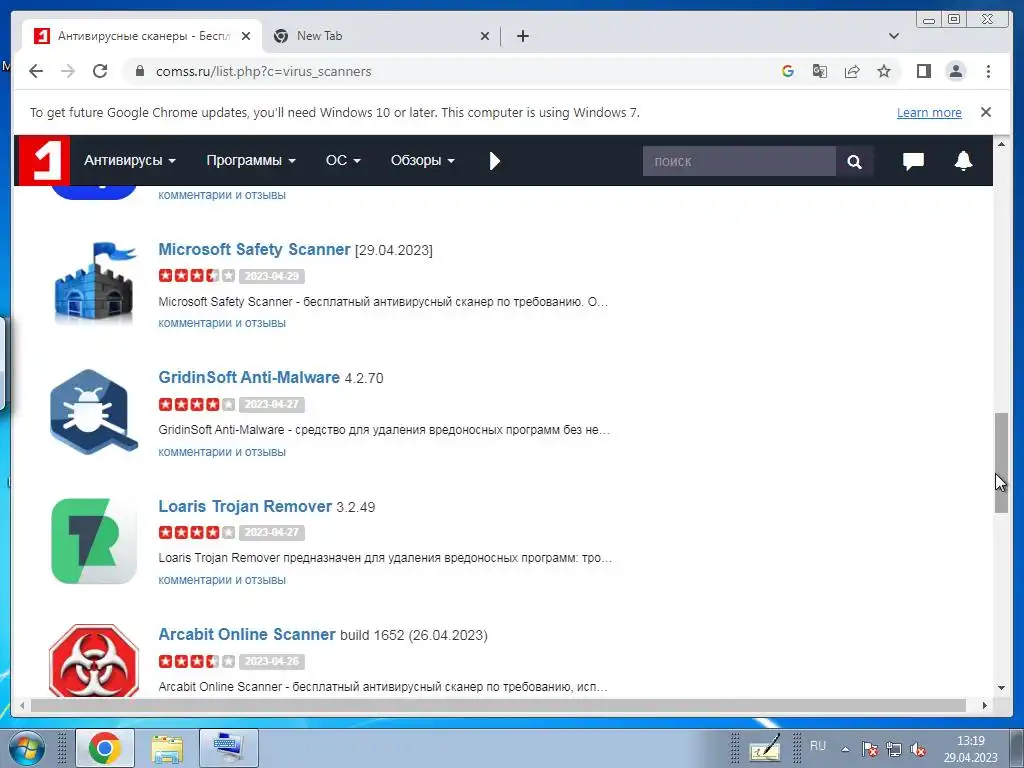Expand the tab search chevron
Image resolution: width=1024 pixels, height=768 pixels.
pyautogui.click(x=894, y=36)
